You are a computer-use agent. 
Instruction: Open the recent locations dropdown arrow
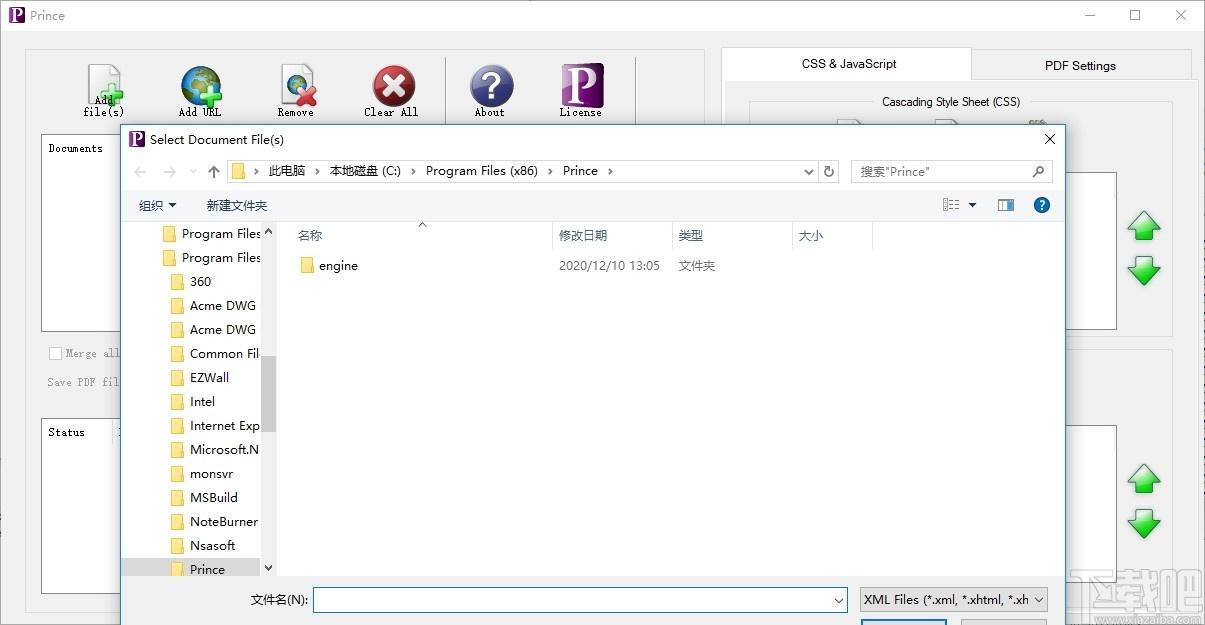coord(193,172)
